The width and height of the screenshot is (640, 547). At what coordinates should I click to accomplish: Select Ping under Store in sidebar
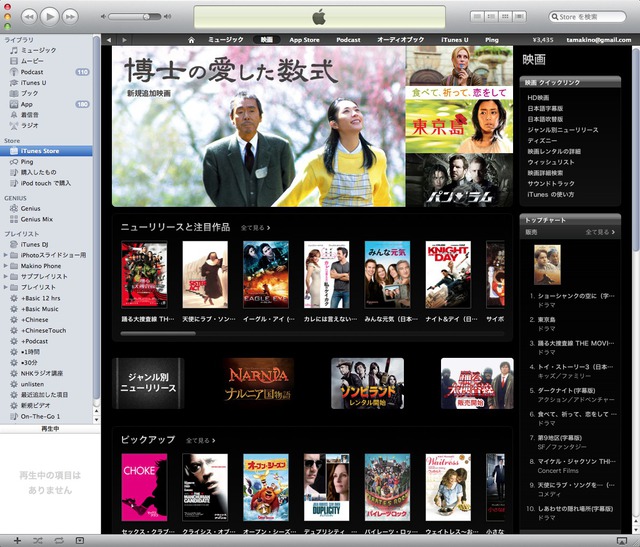click(x=46, y=162)
